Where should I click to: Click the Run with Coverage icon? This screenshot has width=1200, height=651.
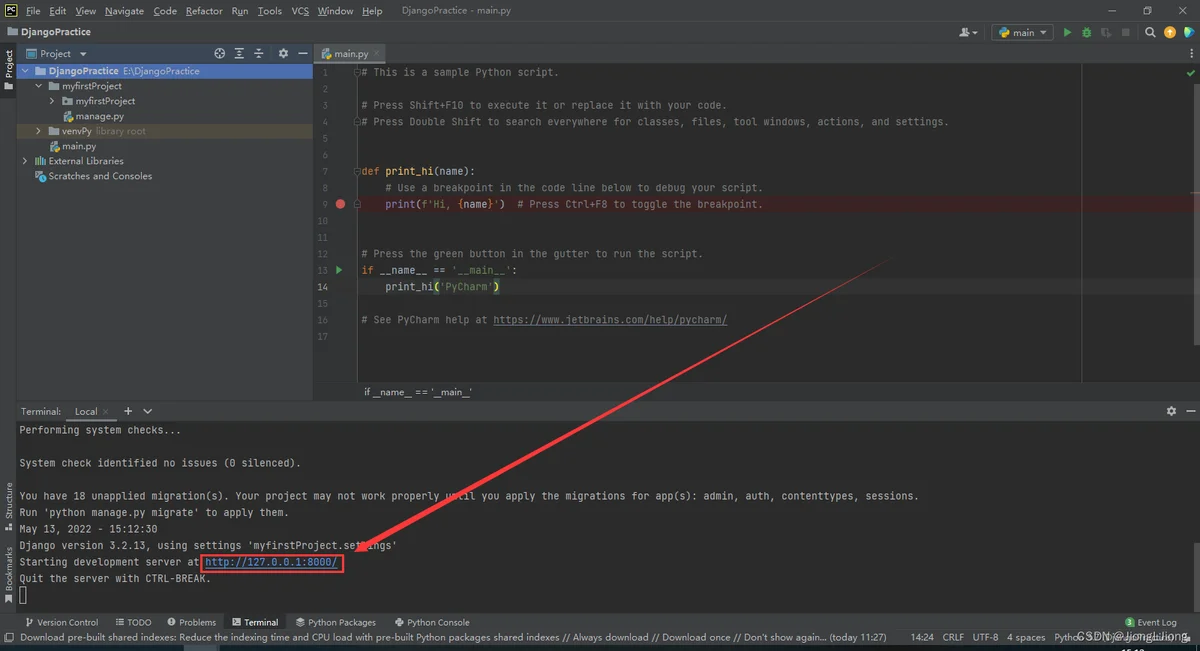[1107, 33]
